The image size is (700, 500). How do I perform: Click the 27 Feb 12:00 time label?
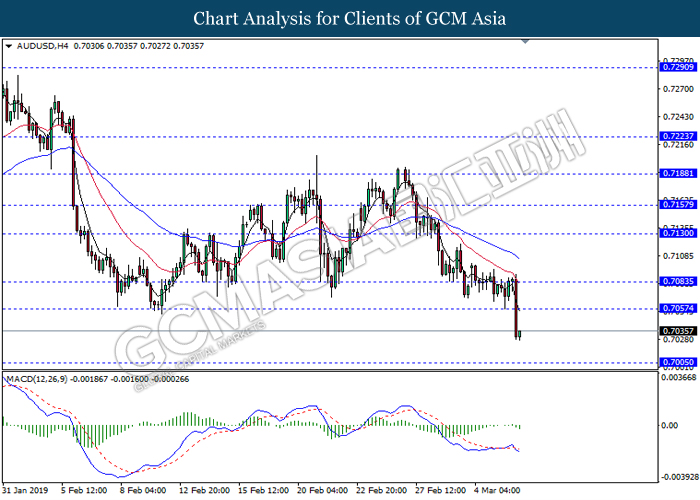(x=440, y=490)
